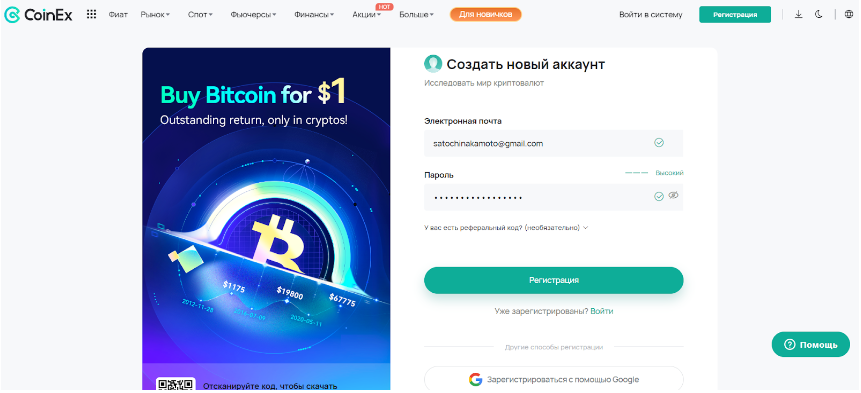Click the large green Регистрация button
The height and width of the screenshot is (393, 861).
pyautogui.click(x=554, y=280)
